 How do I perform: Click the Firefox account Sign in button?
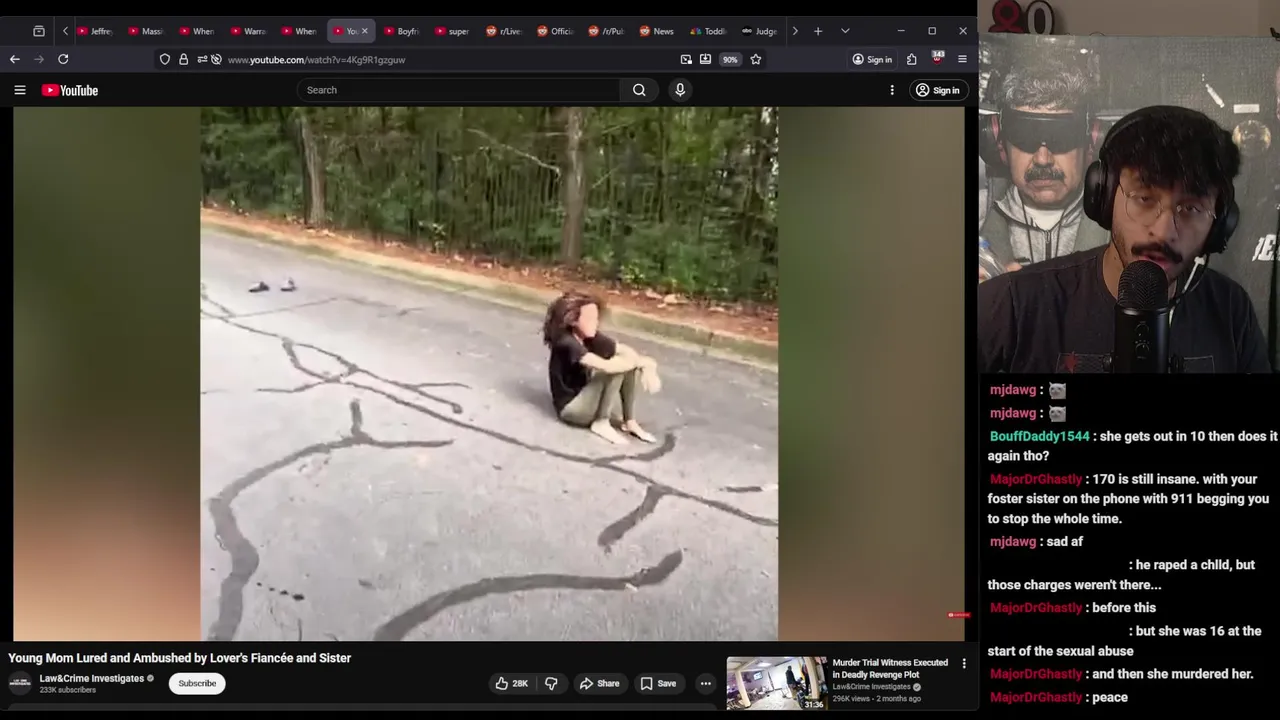[872, 59]
